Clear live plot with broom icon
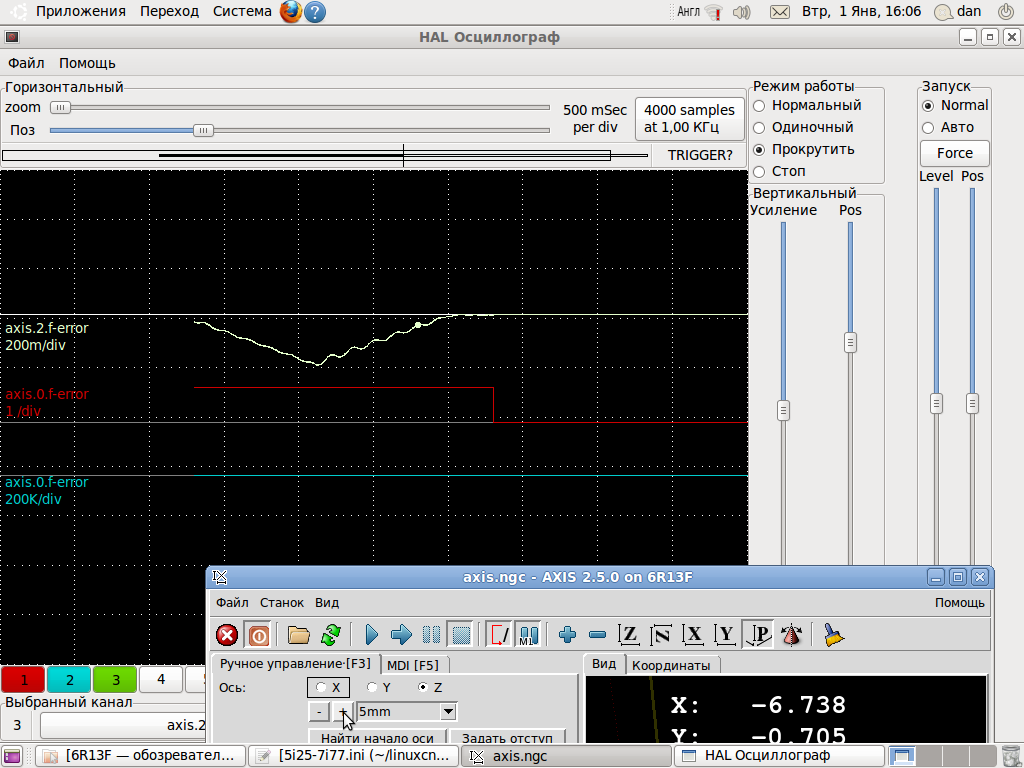 coord(834,635)
